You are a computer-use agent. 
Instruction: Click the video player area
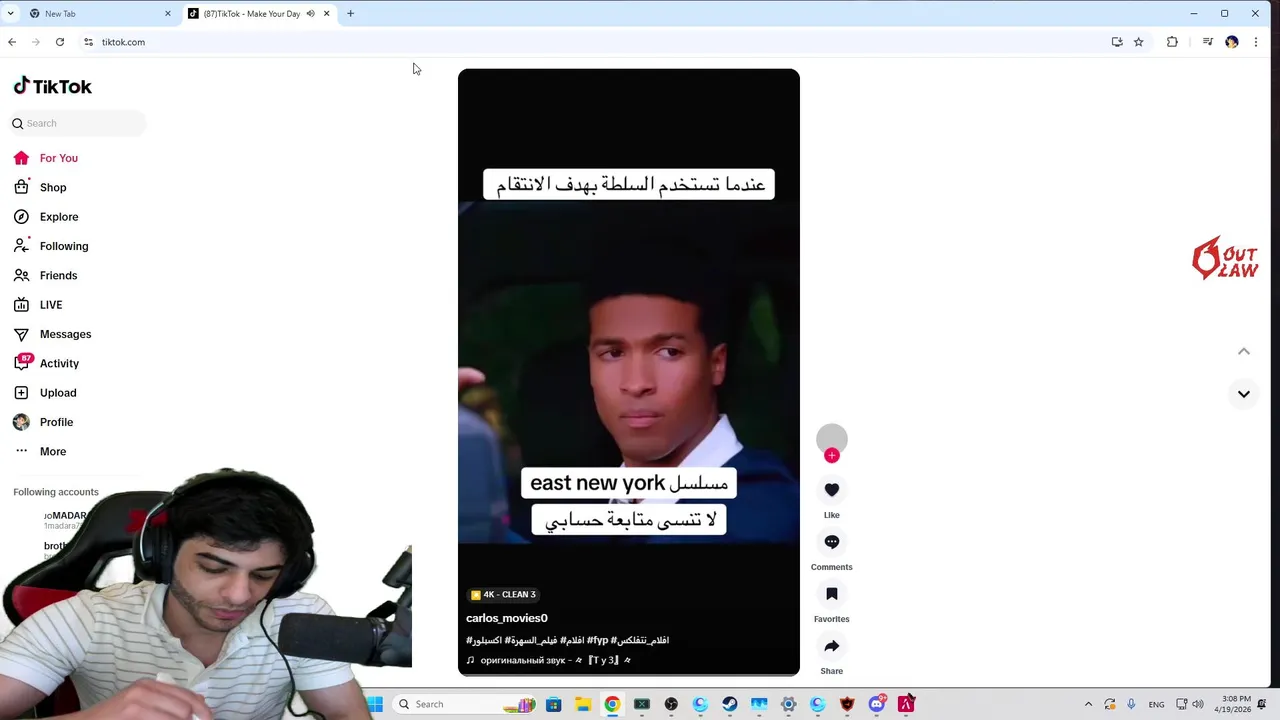[x=628, y=372]
